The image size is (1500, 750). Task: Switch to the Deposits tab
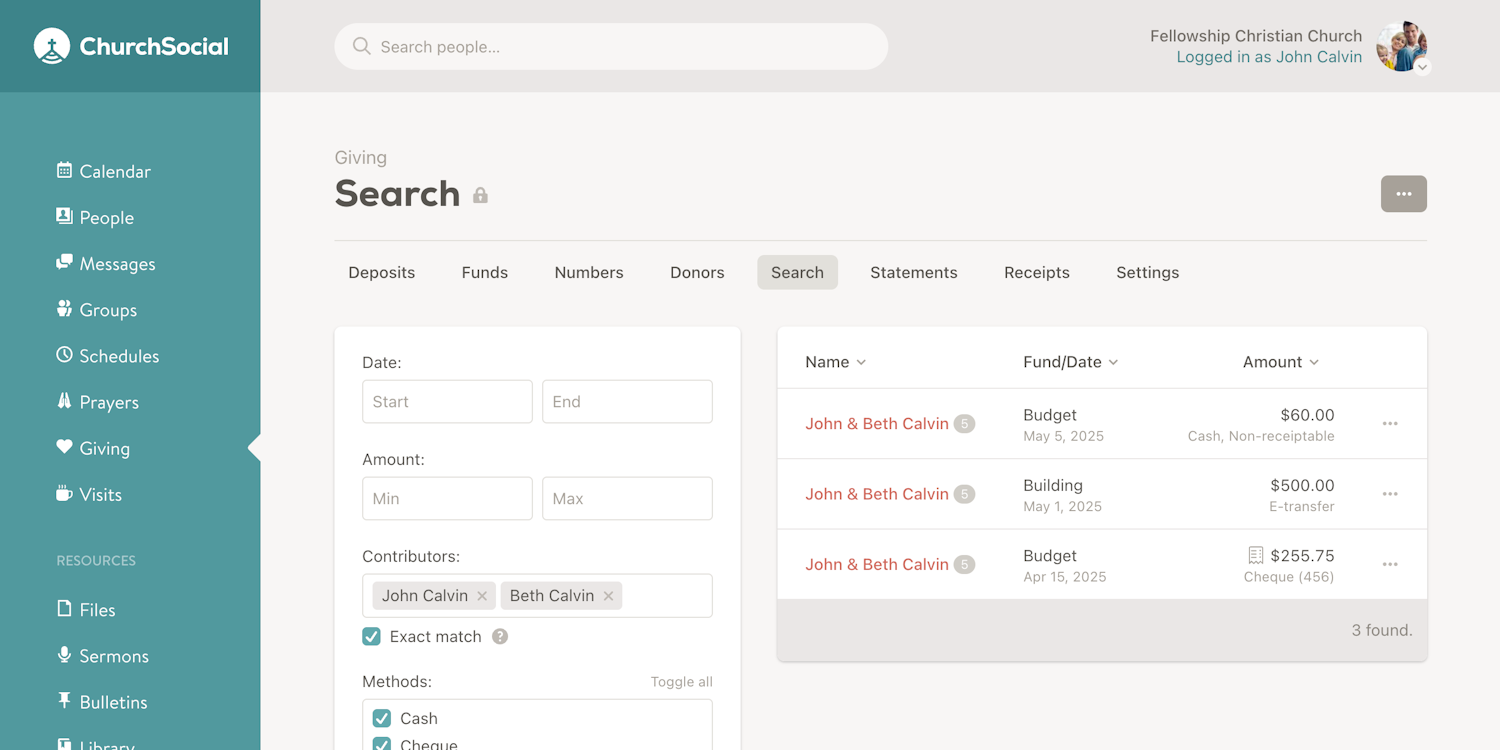pyautogui.click(x=381, y=272)
